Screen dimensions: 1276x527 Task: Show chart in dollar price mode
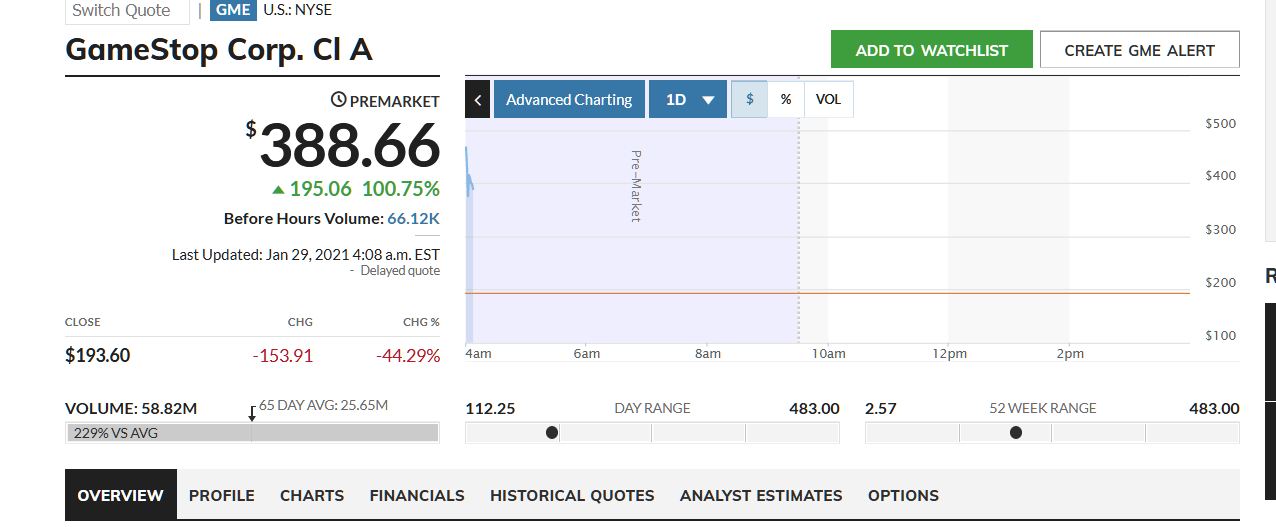coord(749,99)
